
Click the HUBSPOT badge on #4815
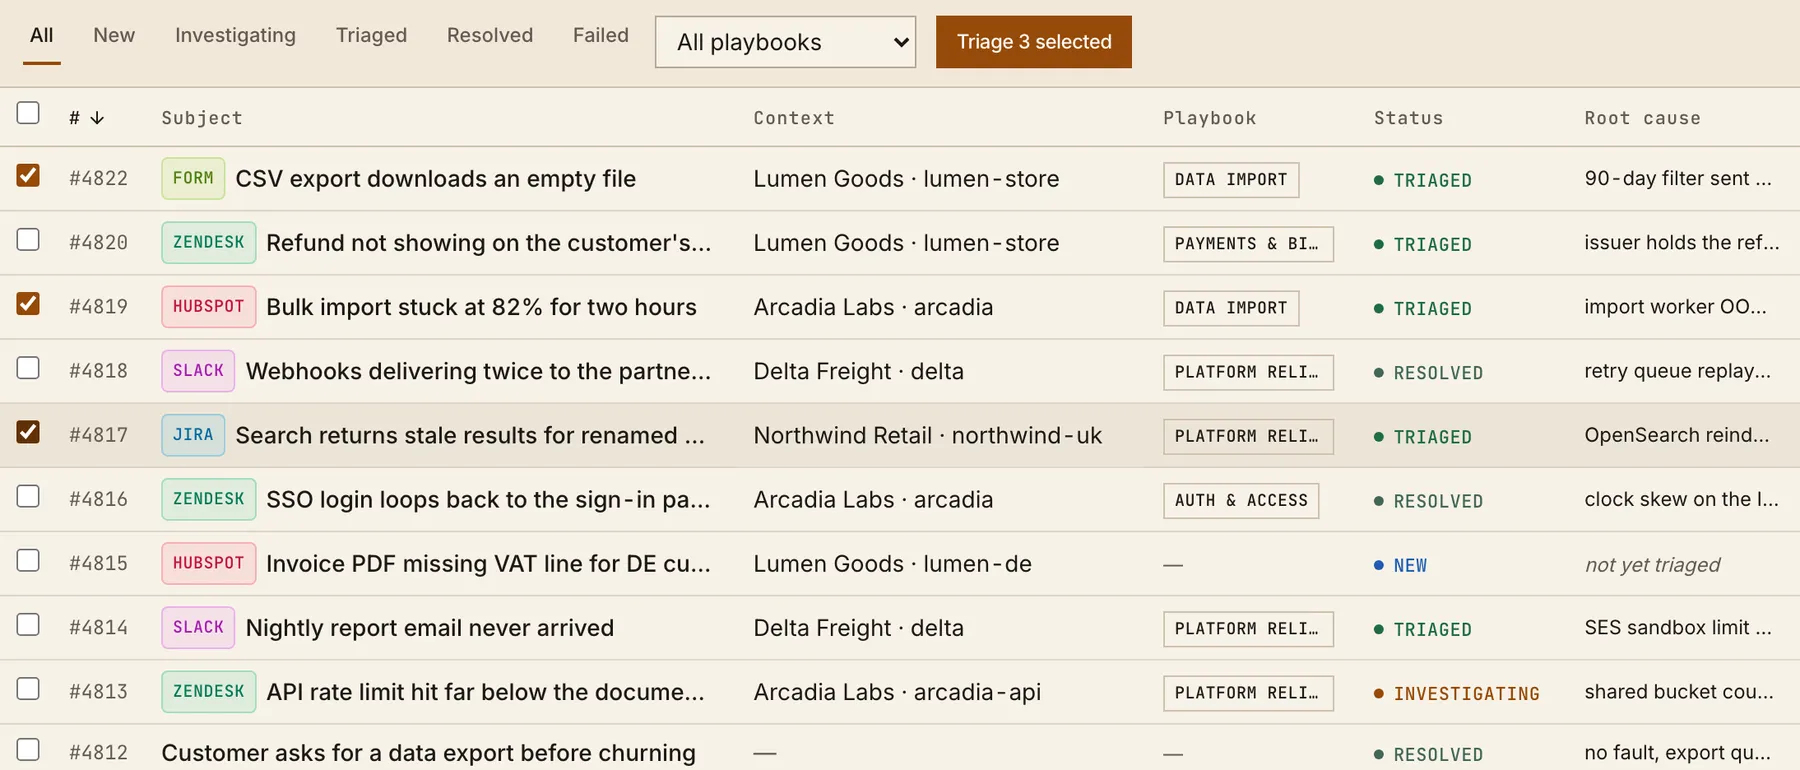[209, 563]
